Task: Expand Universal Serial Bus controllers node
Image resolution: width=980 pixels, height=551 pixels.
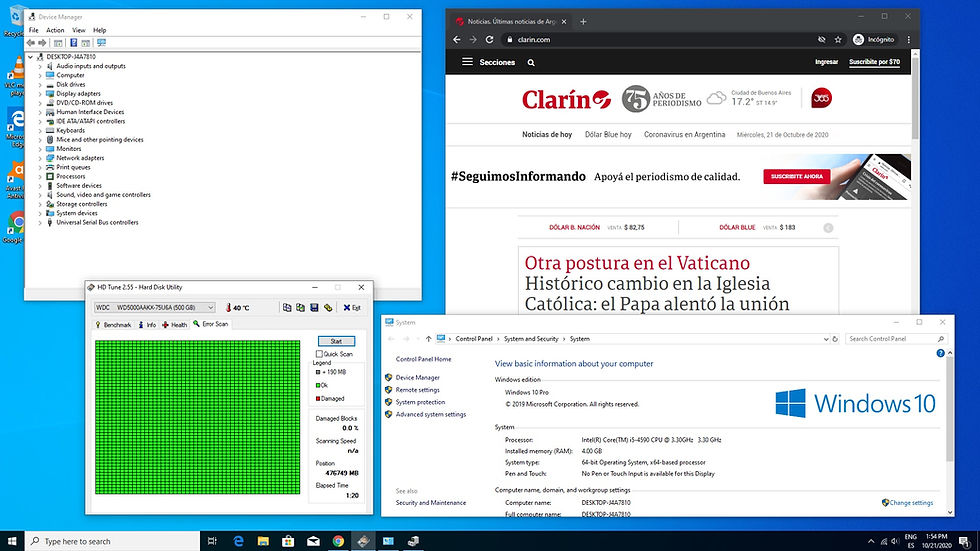Action: [40, 222]
